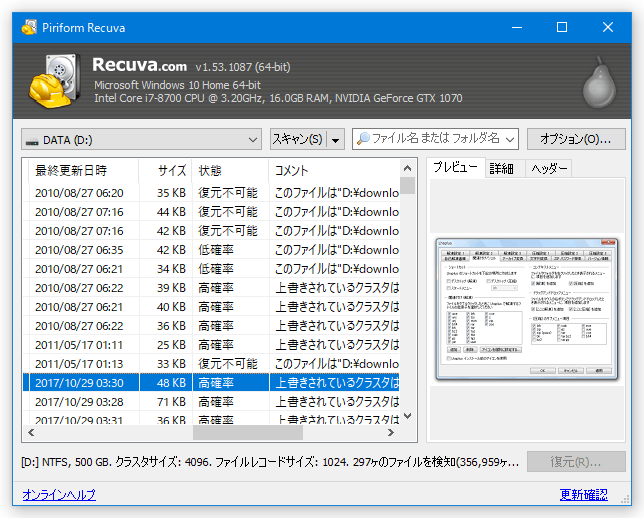Switch to the 詳細 tab
The image size is (644, 518).
tap(501, 168)
